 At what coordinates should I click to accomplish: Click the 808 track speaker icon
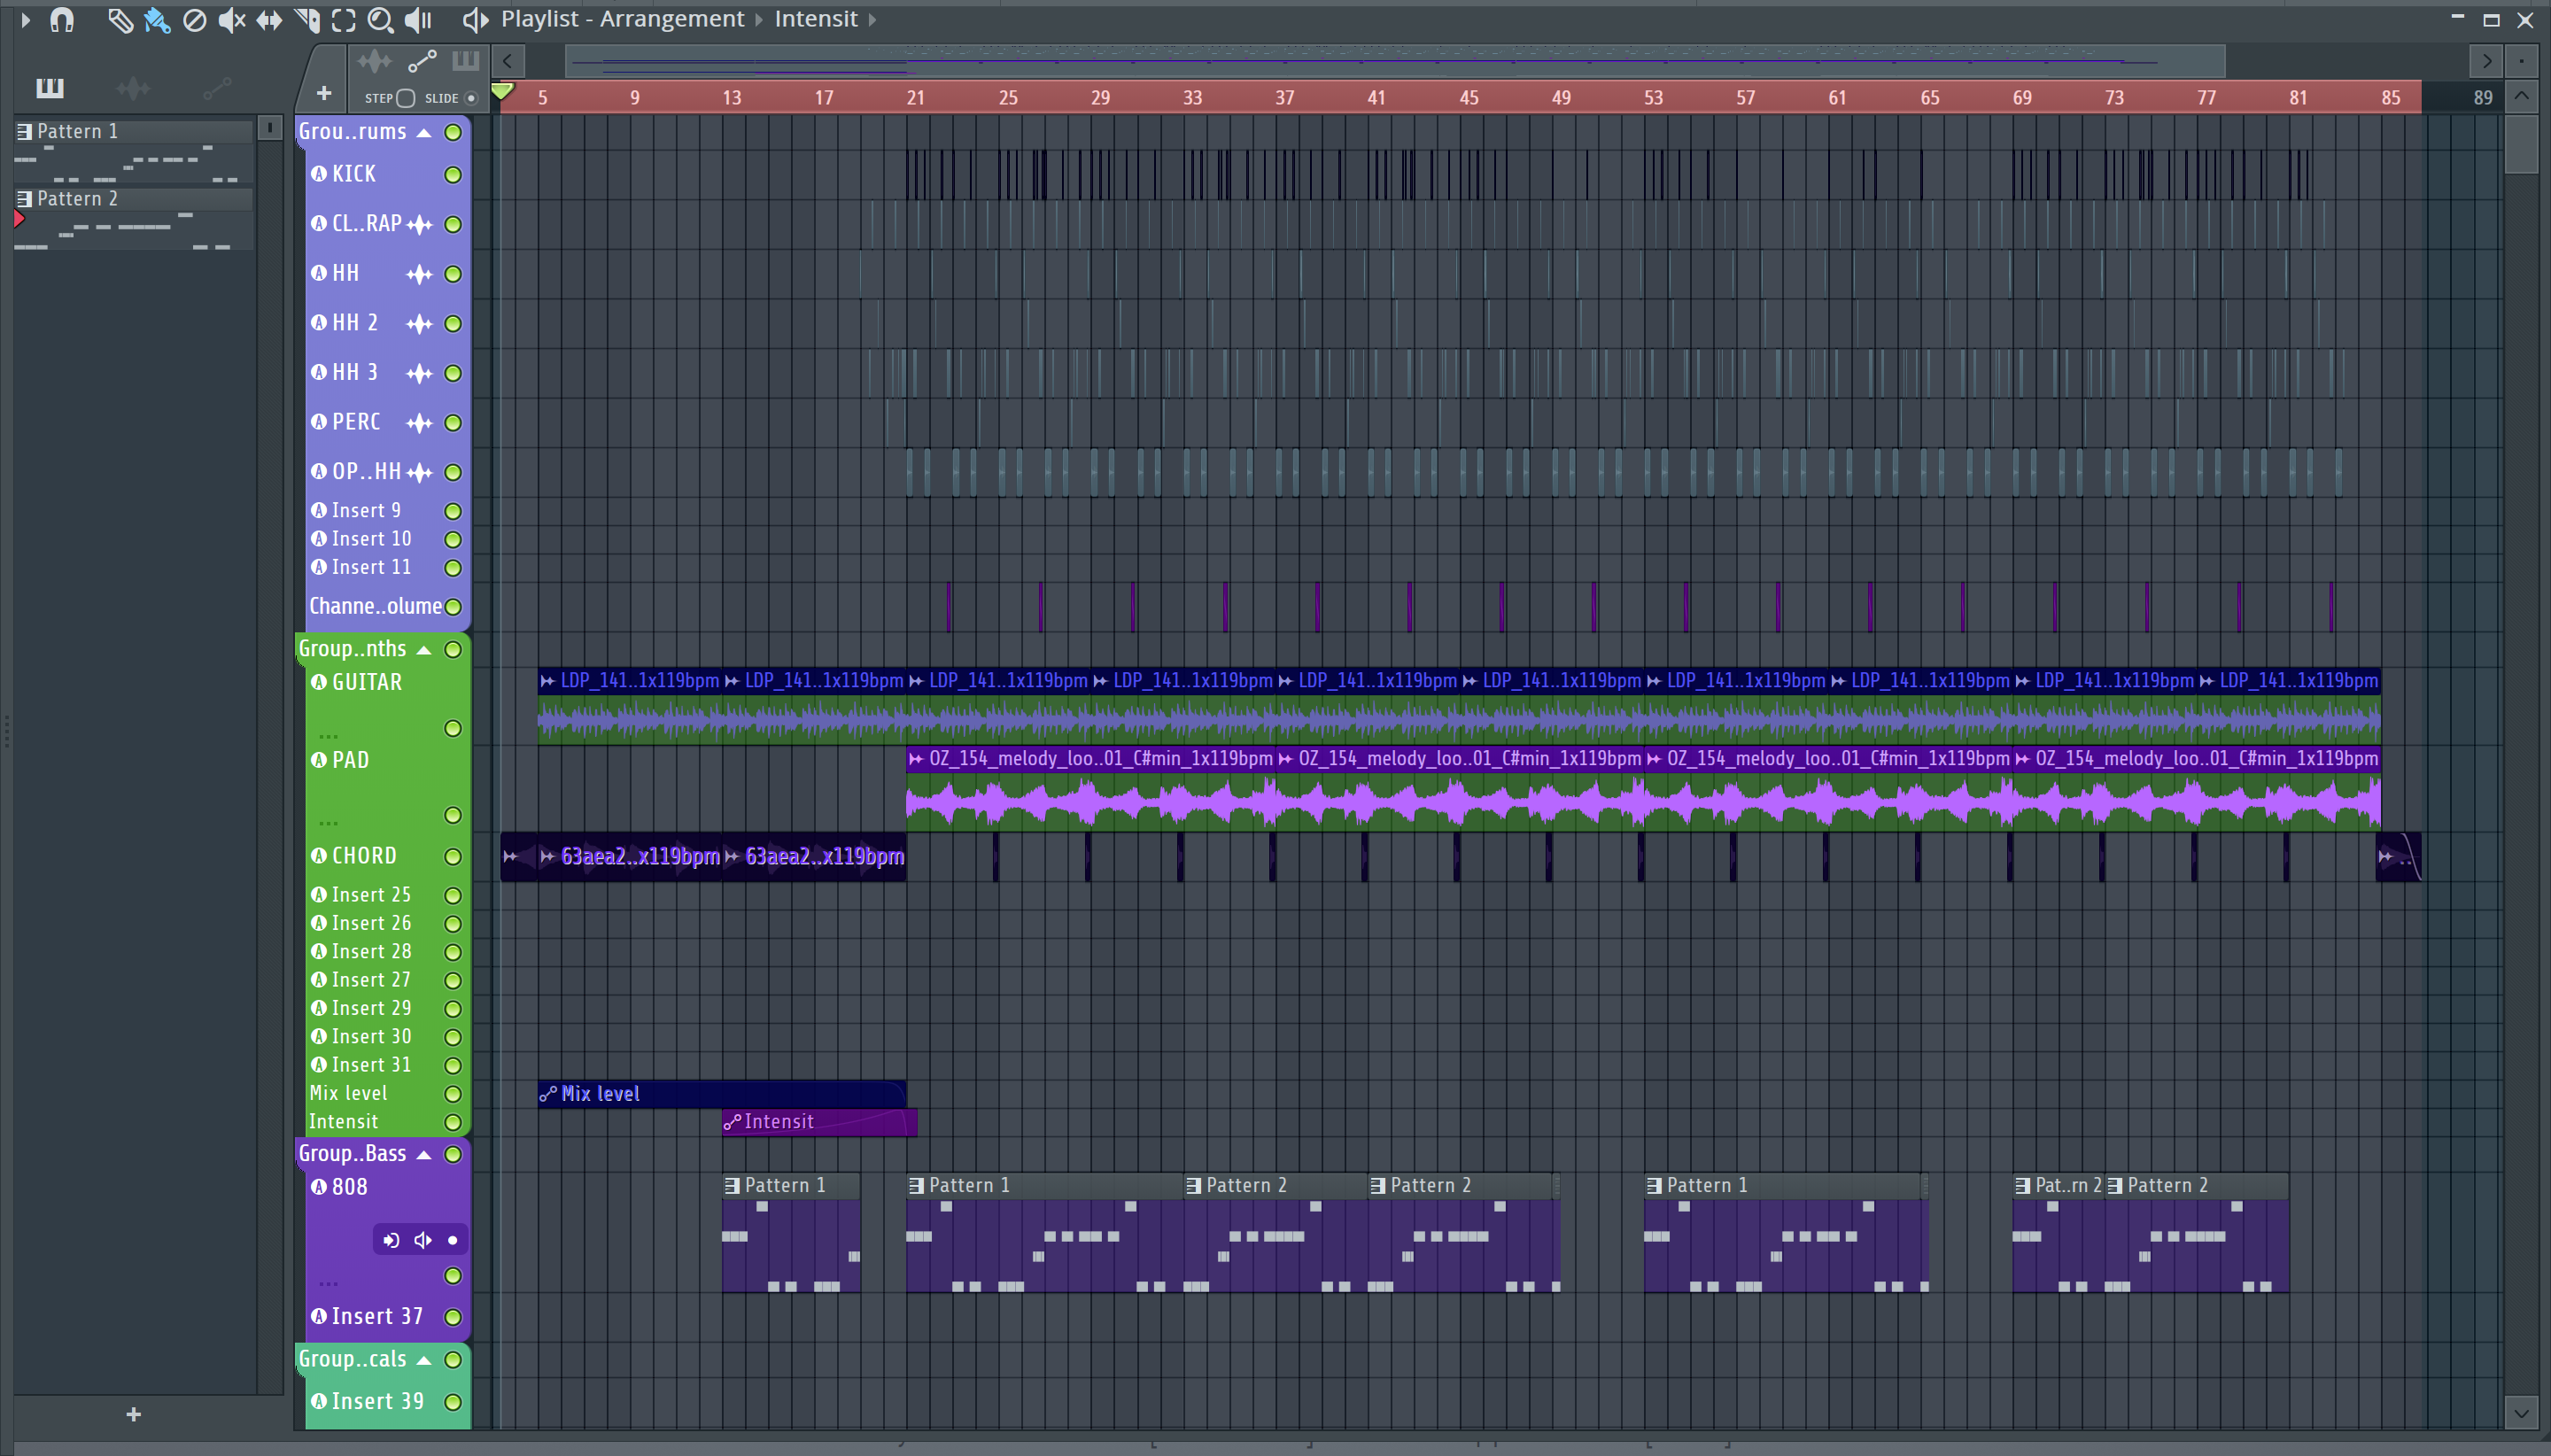pyautogui.click(x=423, y=1240)
